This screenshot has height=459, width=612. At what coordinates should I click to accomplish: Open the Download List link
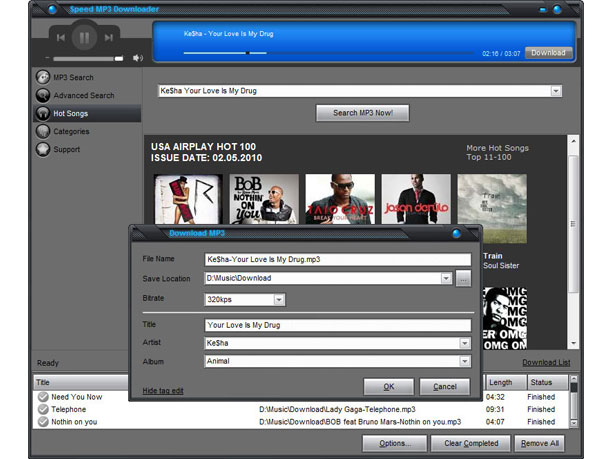tap(546, 363)
